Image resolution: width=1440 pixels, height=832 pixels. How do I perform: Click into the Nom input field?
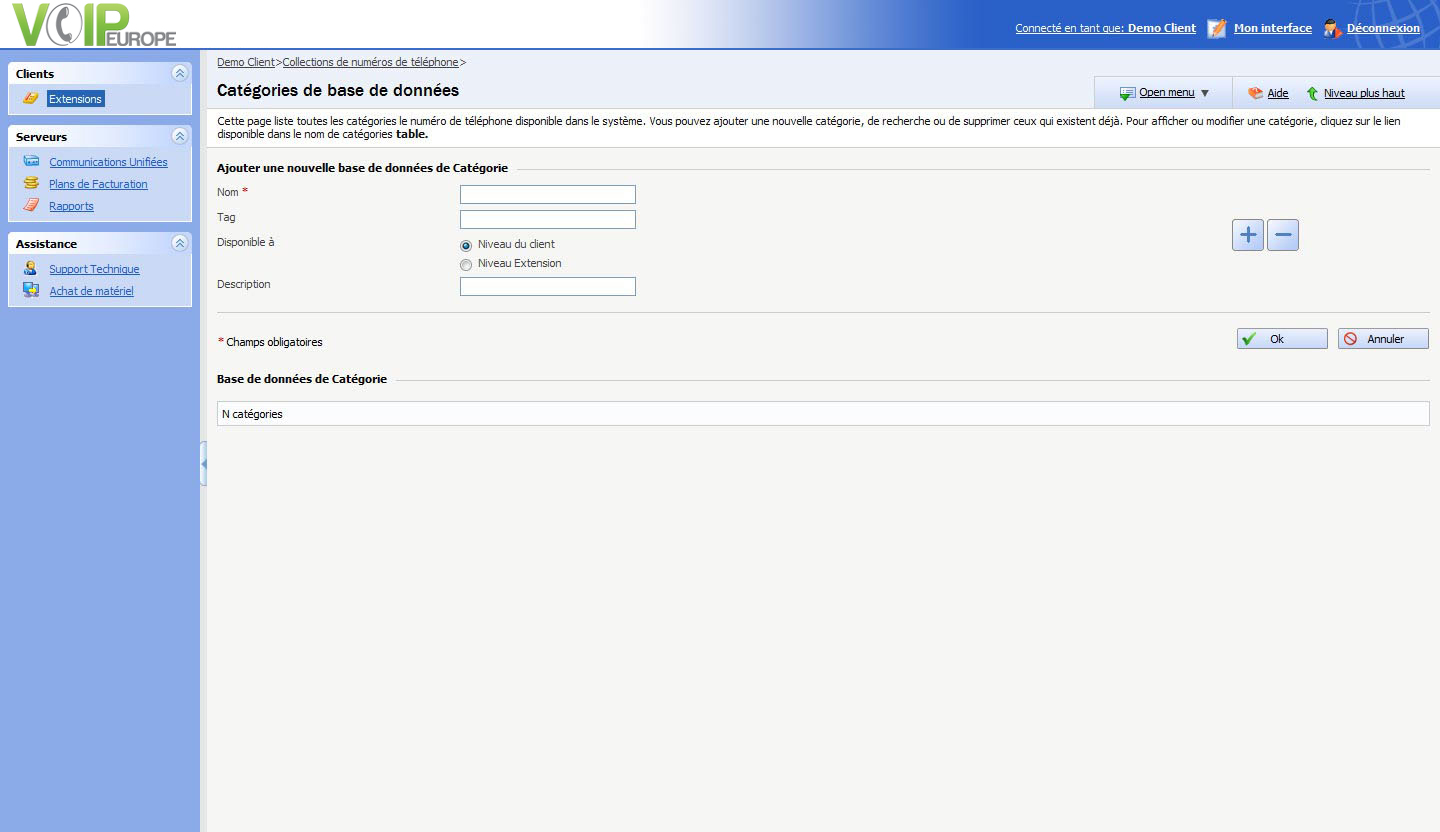547,194
